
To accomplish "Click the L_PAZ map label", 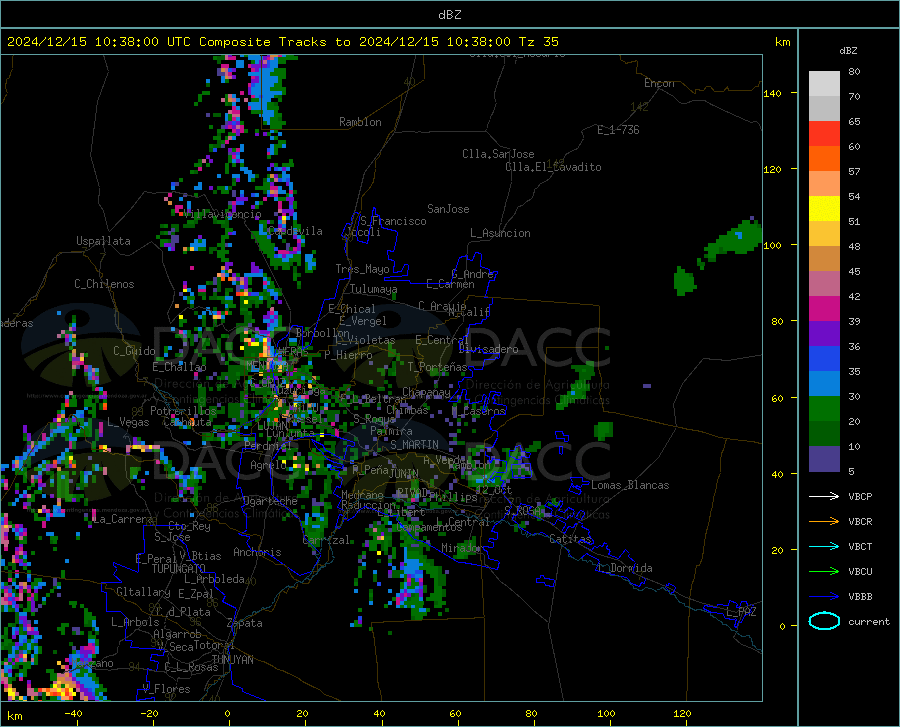I will point(741,612).
